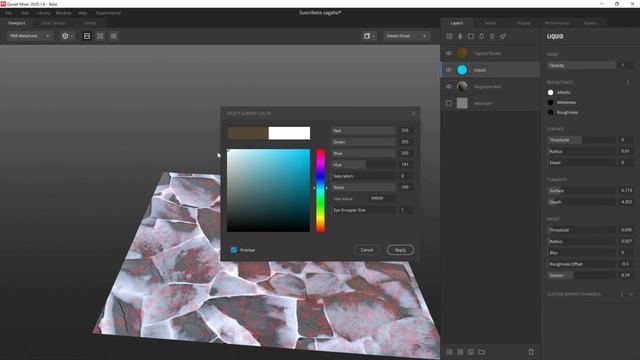Switch to the Export tab

[590, 23]
